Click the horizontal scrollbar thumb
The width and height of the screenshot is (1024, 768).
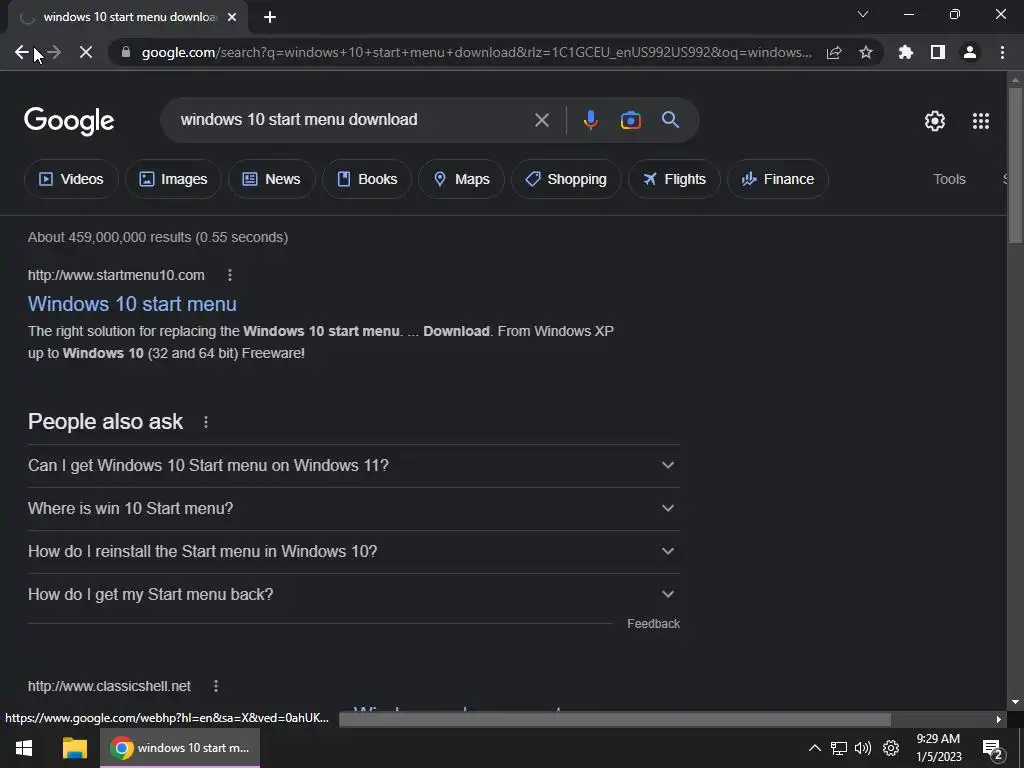click(615, 719)
